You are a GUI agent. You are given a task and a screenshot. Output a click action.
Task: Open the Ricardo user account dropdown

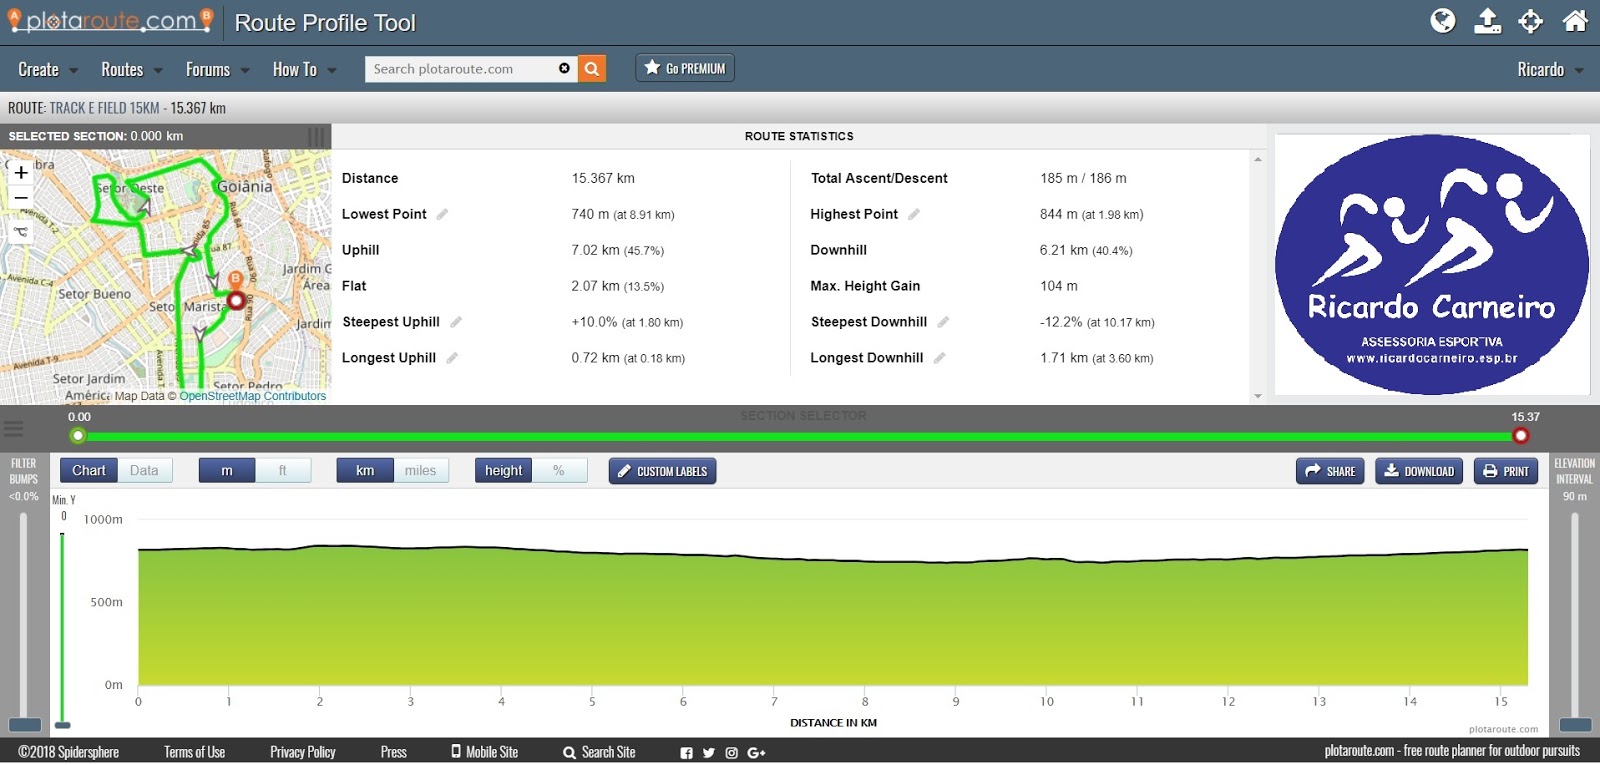[1550, 69]
